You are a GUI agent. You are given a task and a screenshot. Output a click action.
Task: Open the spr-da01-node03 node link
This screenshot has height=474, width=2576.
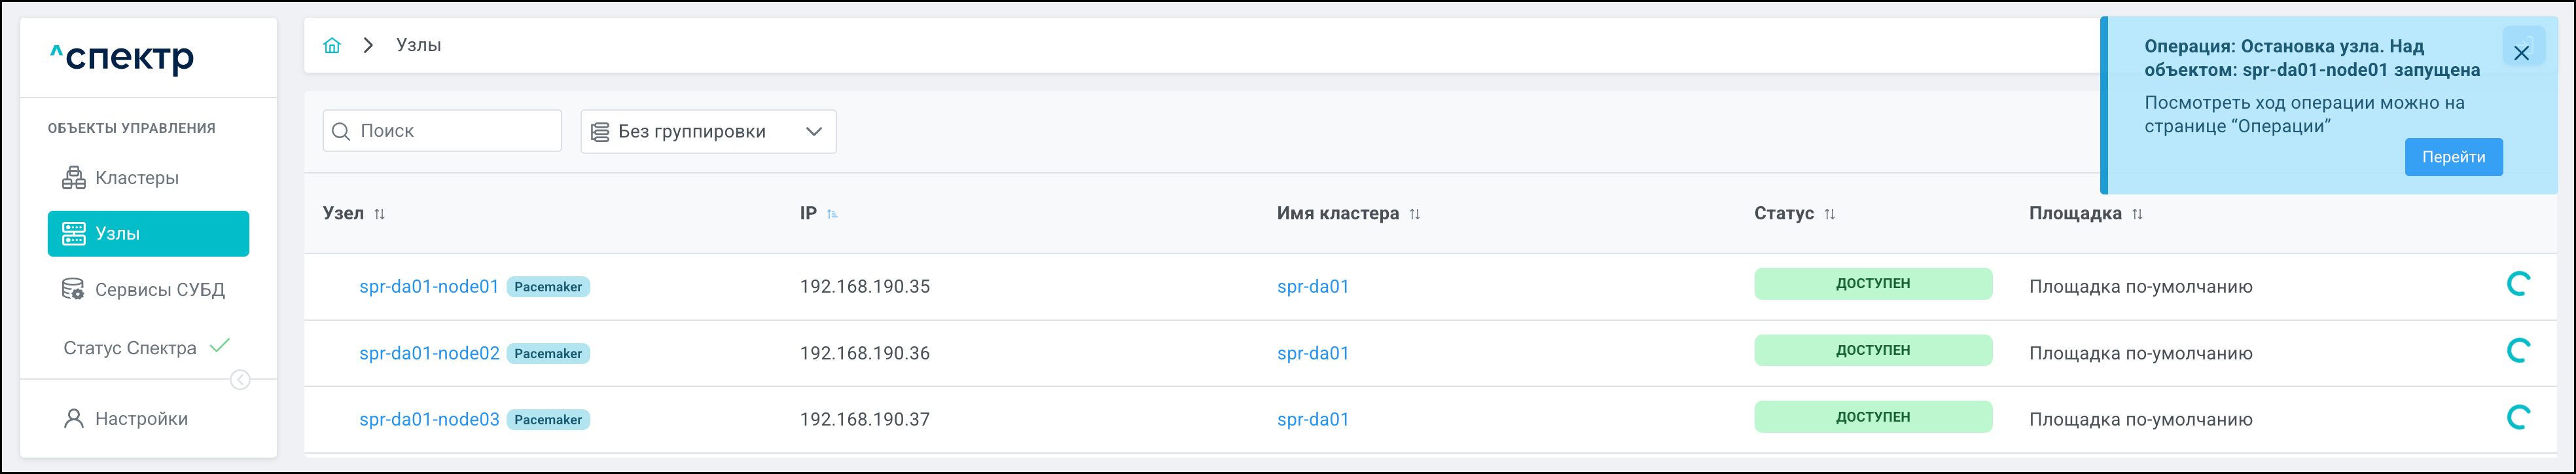(428, 420)
